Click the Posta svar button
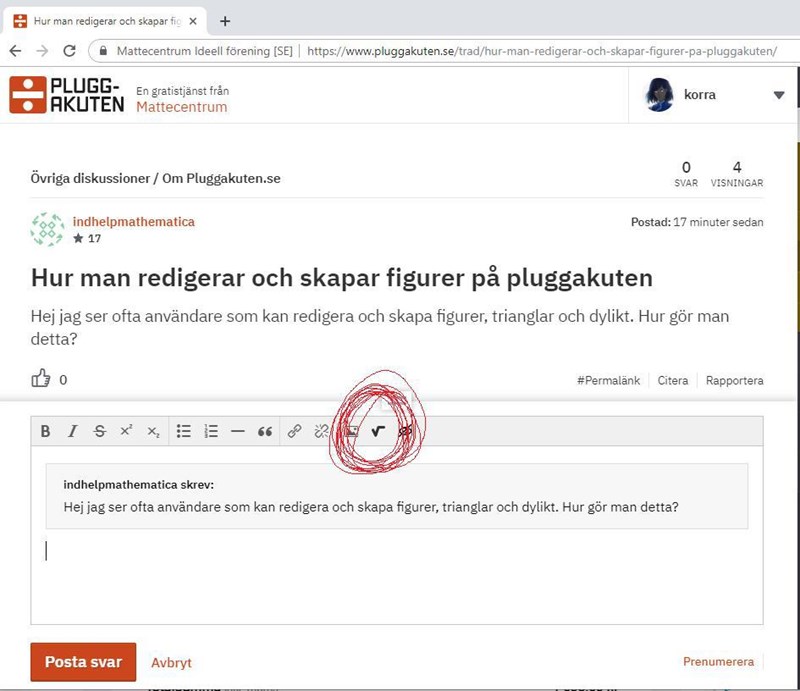 pos(83,662)
